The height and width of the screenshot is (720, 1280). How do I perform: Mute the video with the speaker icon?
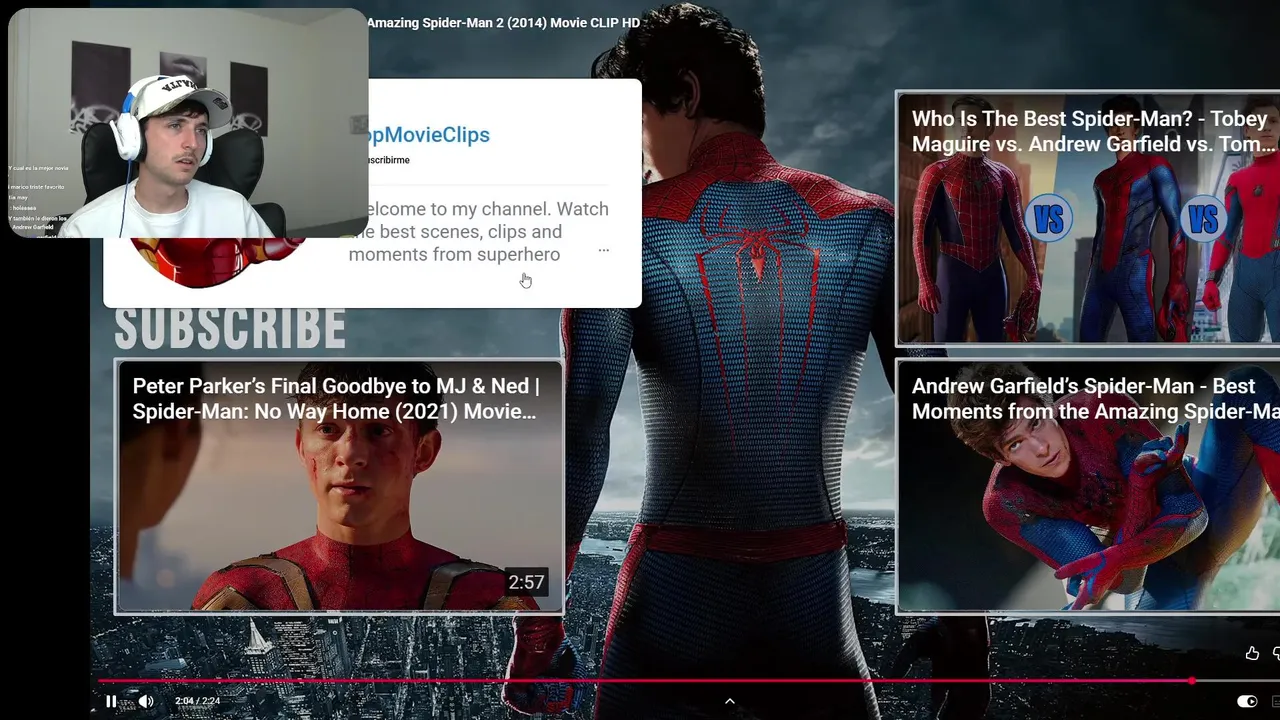(146, 701)
